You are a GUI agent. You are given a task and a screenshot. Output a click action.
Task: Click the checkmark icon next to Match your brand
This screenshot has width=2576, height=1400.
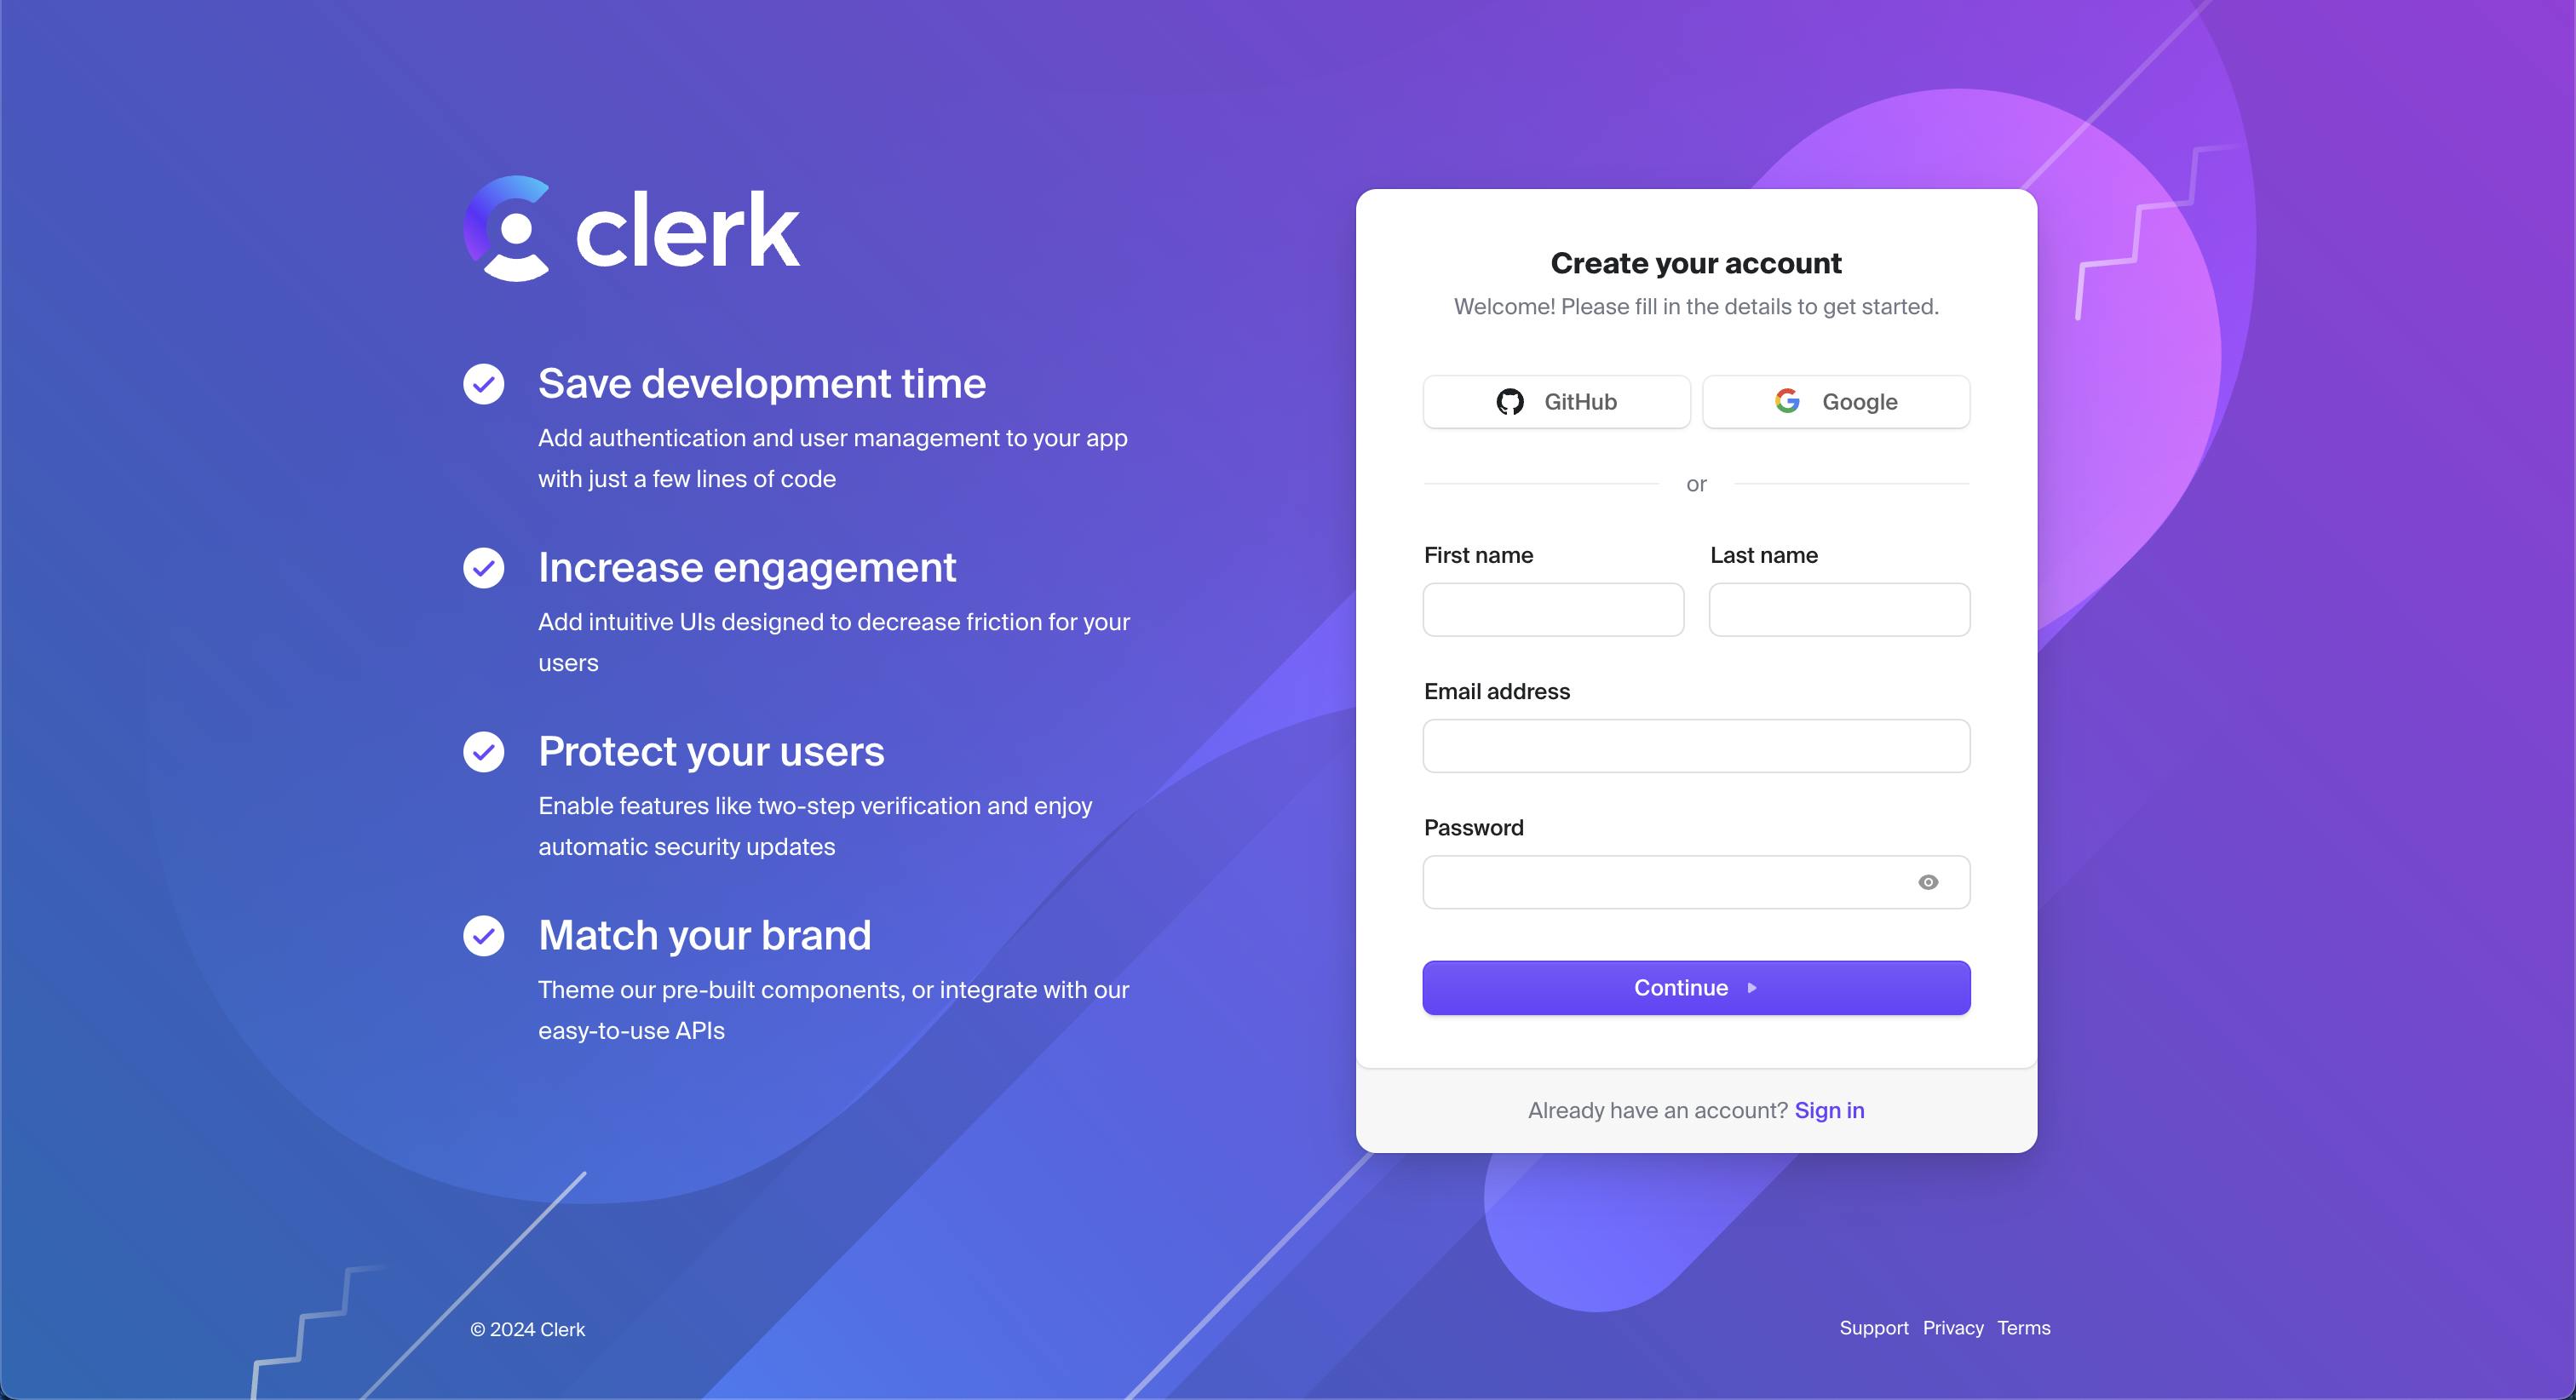[483, 934]
